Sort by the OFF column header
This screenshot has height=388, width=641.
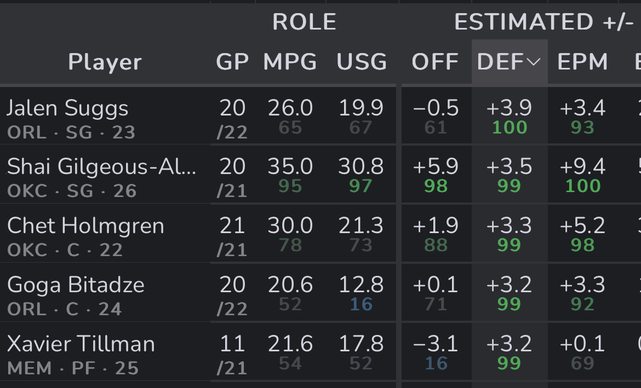point(435,62)
